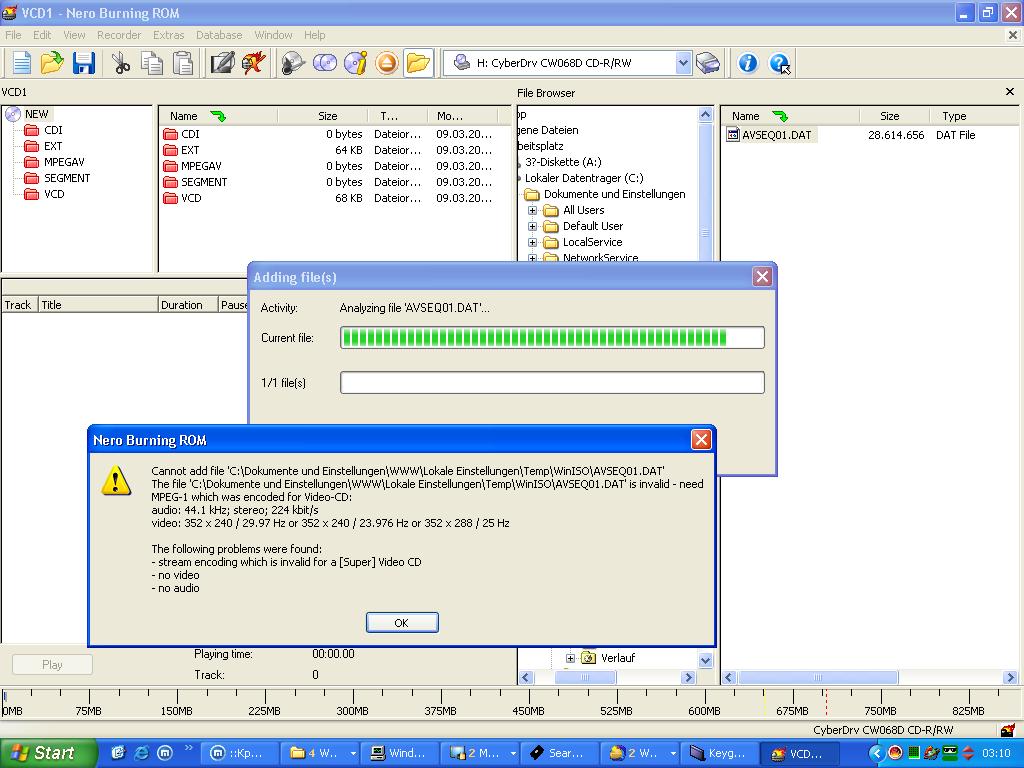The image size is (1024, 768).
Task: Click the burn icon in Nero status bar
Action: tap(1008, 729)
